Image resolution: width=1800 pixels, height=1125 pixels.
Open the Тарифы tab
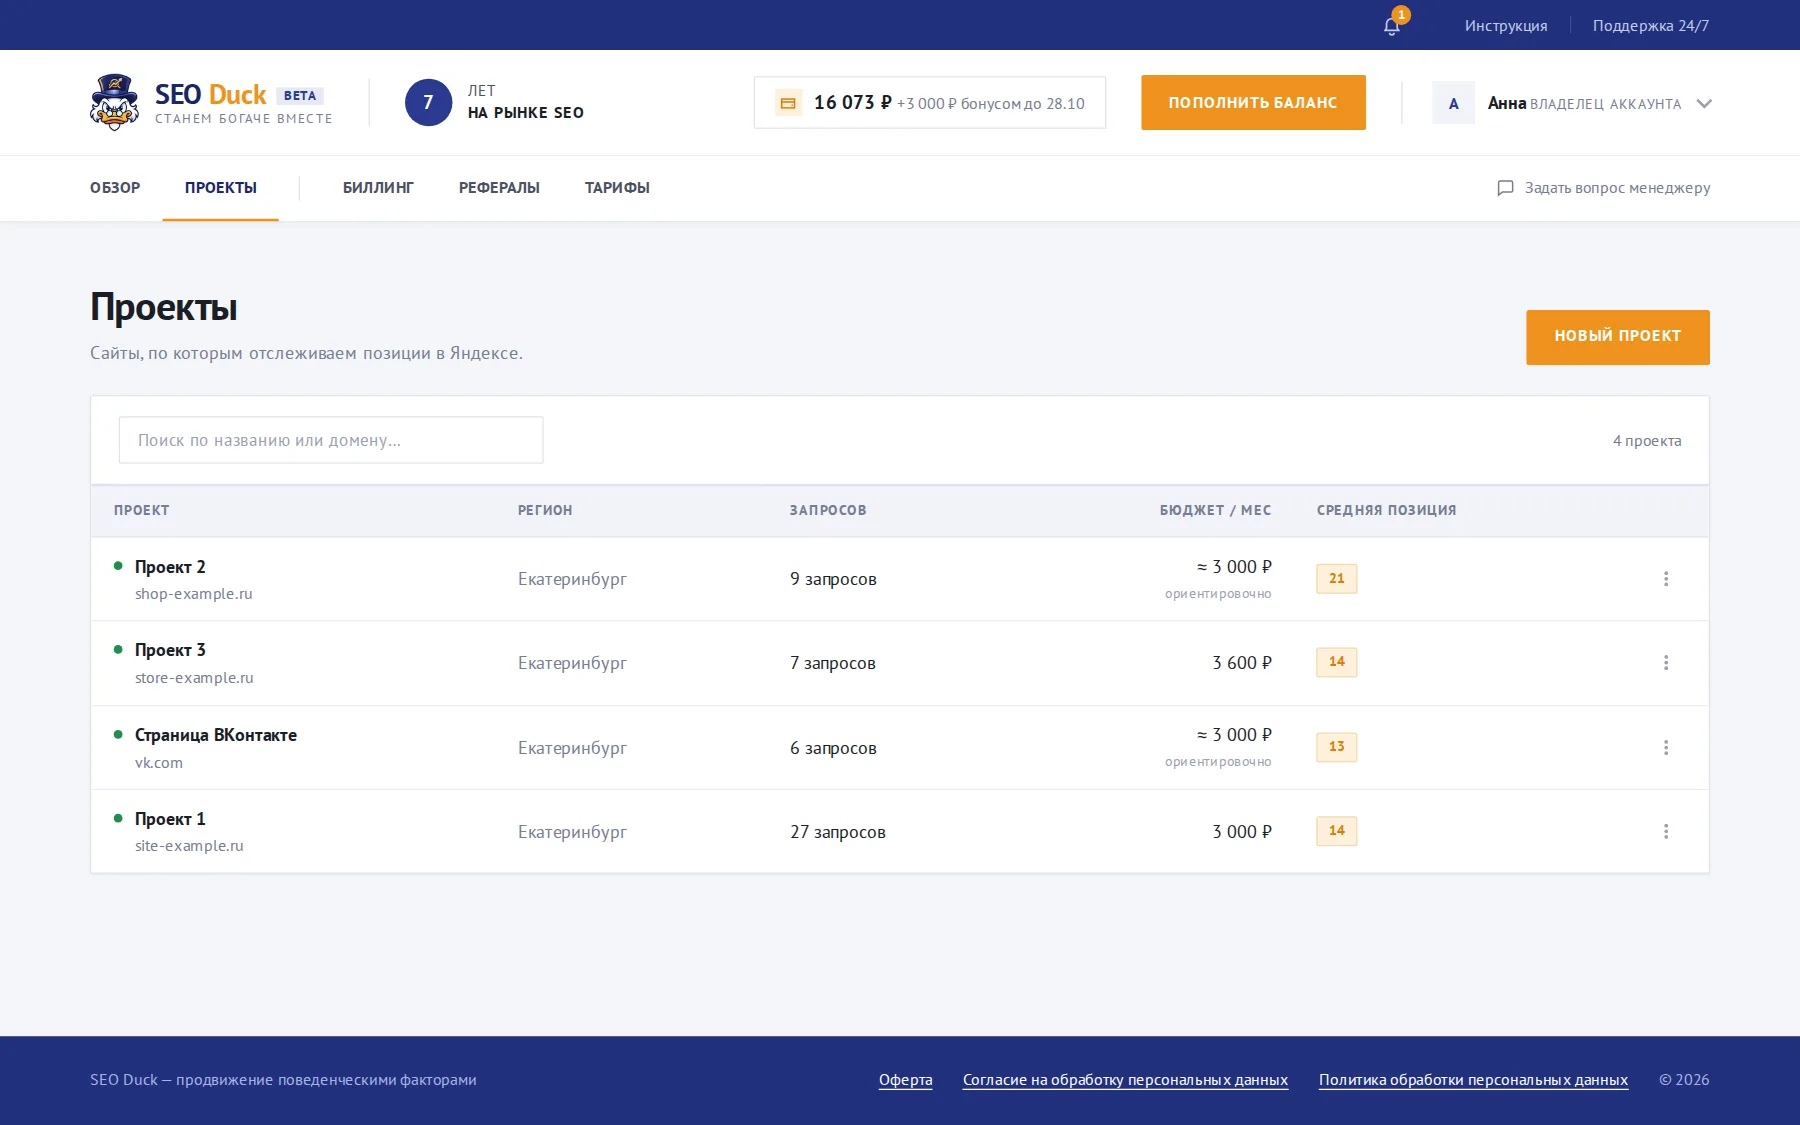[x=617, y=188]
